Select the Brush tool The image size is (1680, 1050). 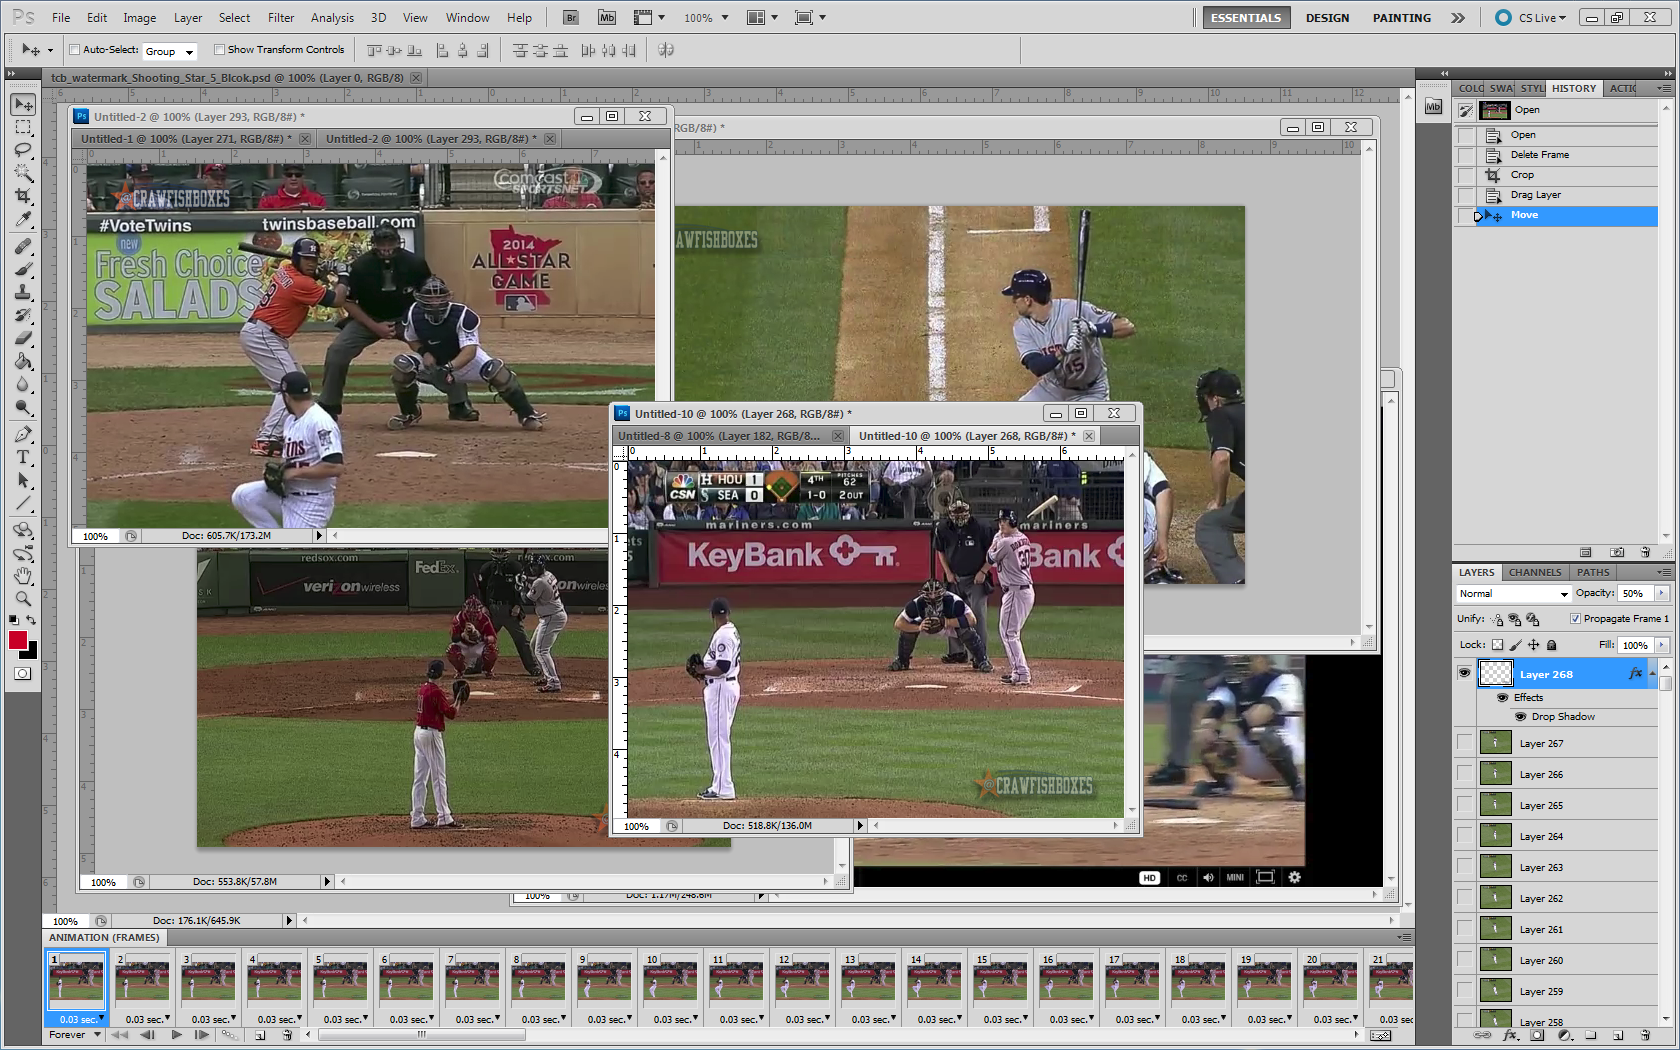[24, 269]
